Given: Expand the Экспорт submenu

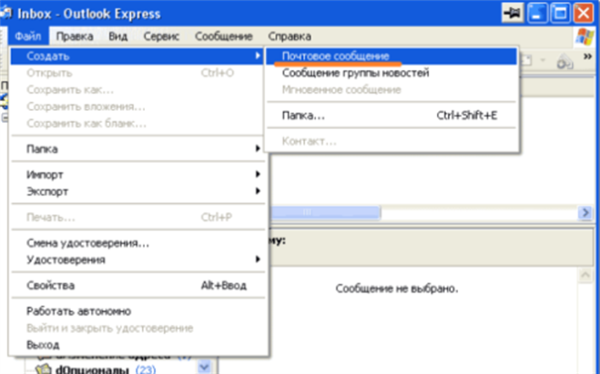Looking at the screenshot, I should (x=137, y=191).
